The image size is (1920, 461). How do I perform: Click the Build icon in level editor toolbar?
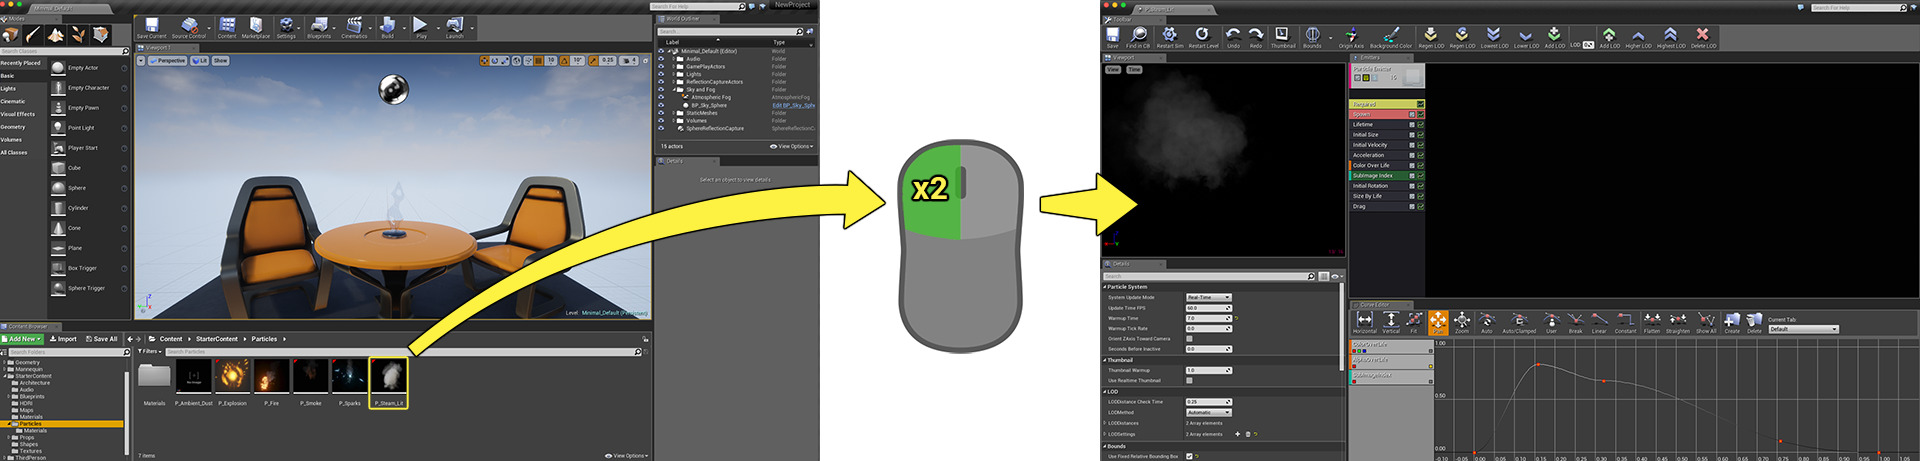tap(388, 28)
